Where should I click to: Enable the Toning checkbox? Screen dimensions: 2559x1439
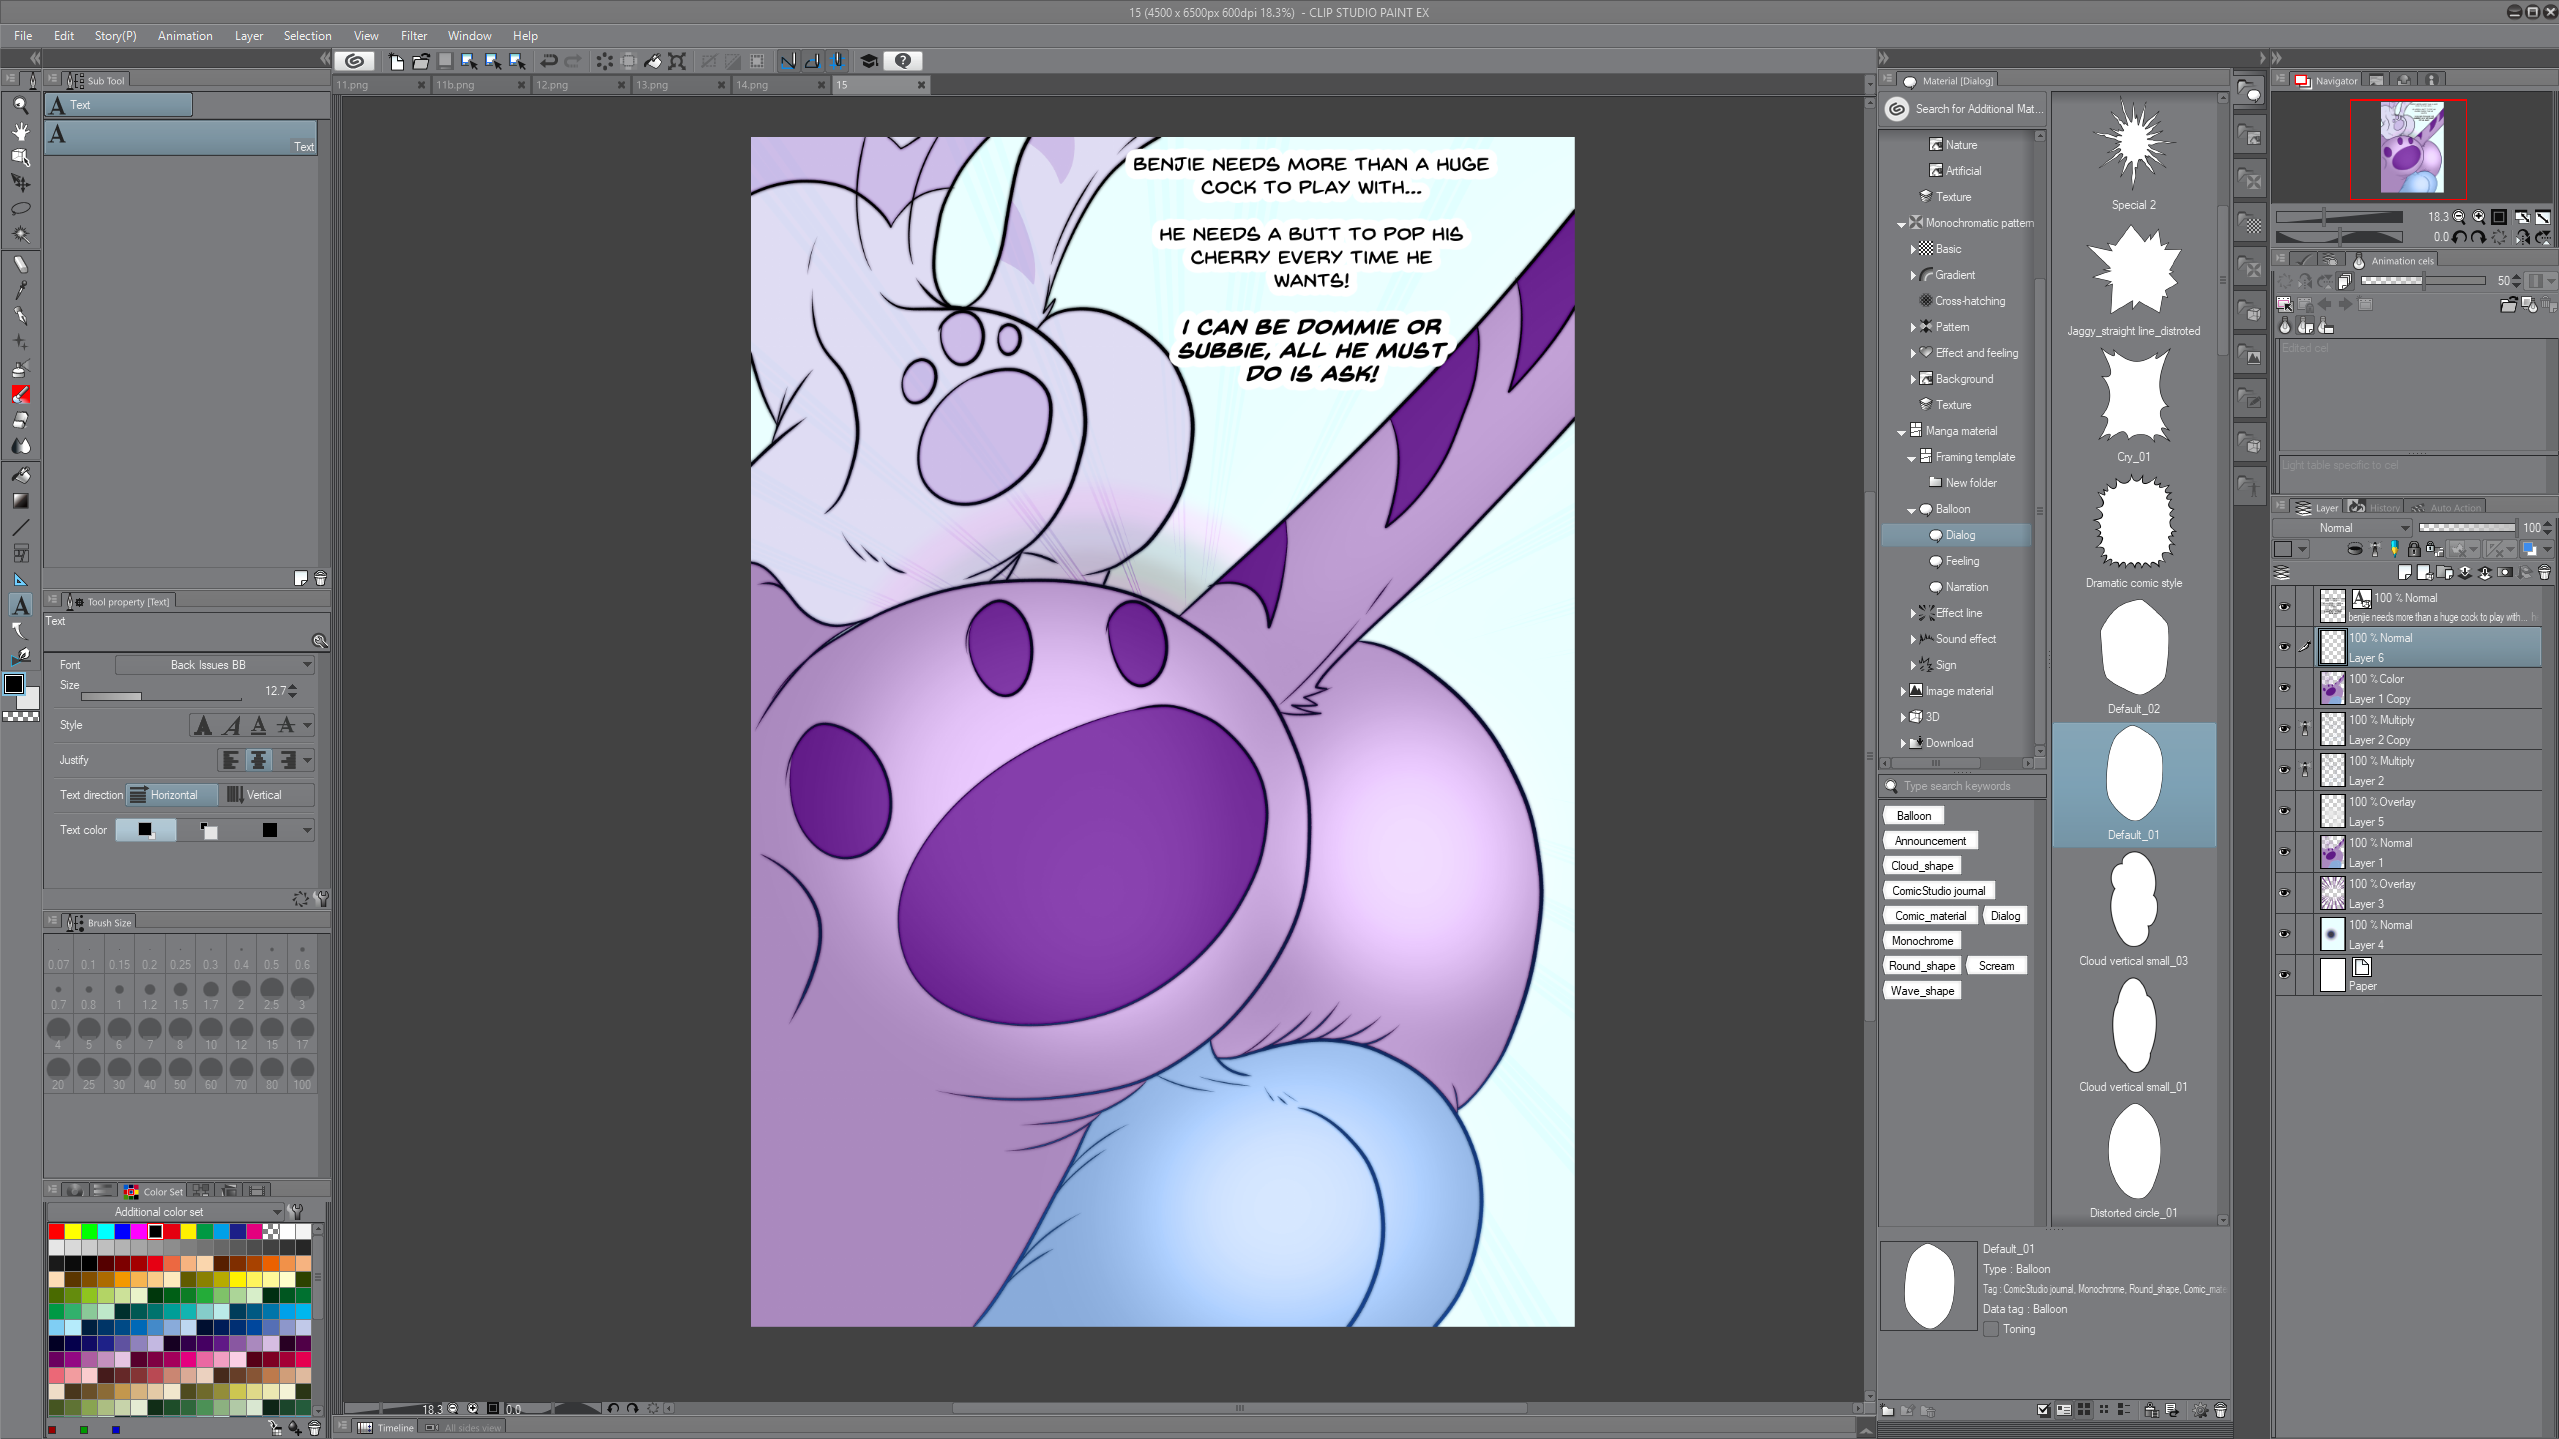1991,1329
